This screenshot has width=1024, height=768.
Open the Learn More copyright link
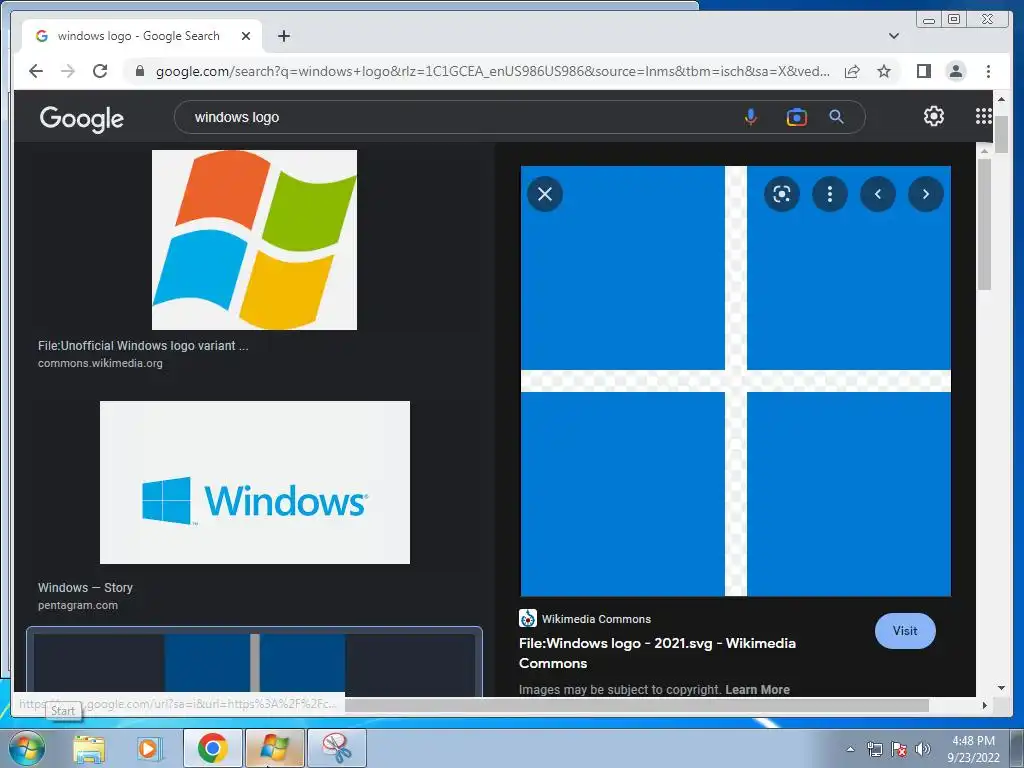pyautogui.click(x=758, y=690)
